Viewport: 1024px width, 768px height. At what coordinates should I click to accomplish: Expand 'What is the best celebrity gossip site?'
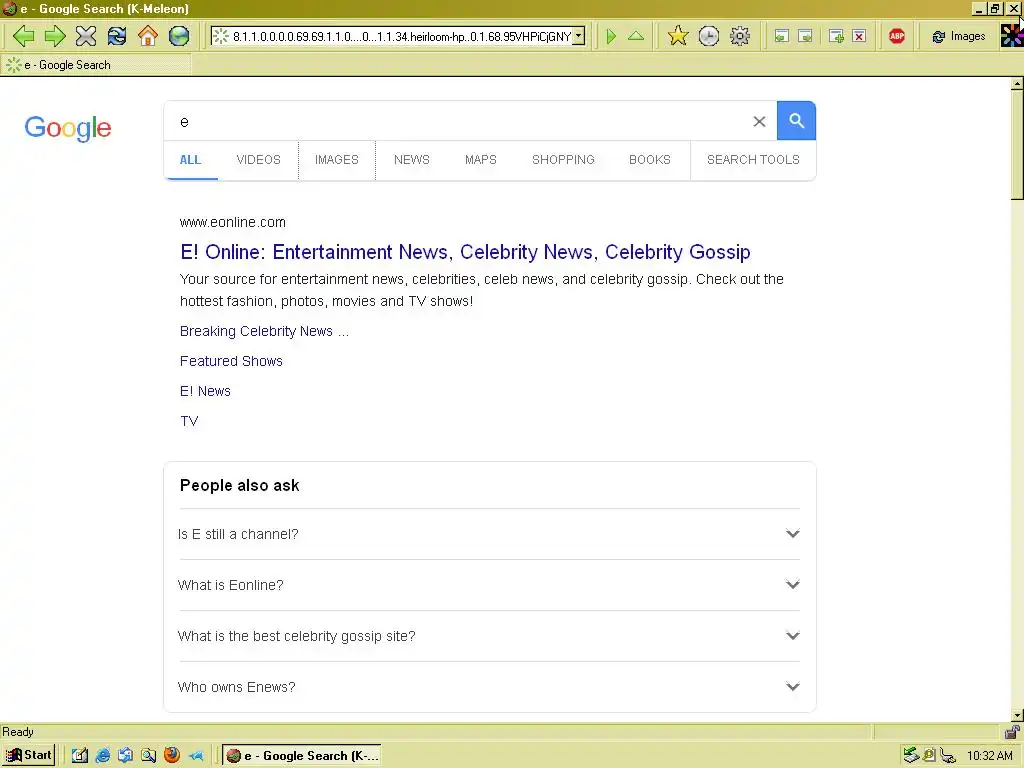(x=490, y=636)
